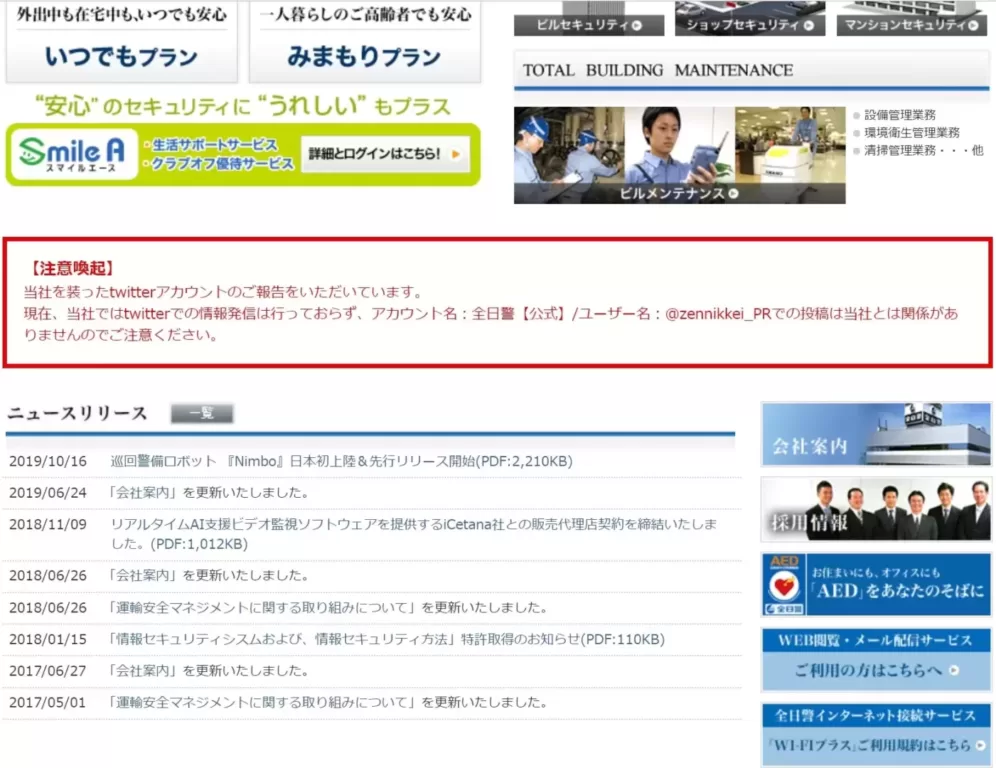Click the 採用情報 recruitment banner
996x768 pixels.
tap(875, 509)
